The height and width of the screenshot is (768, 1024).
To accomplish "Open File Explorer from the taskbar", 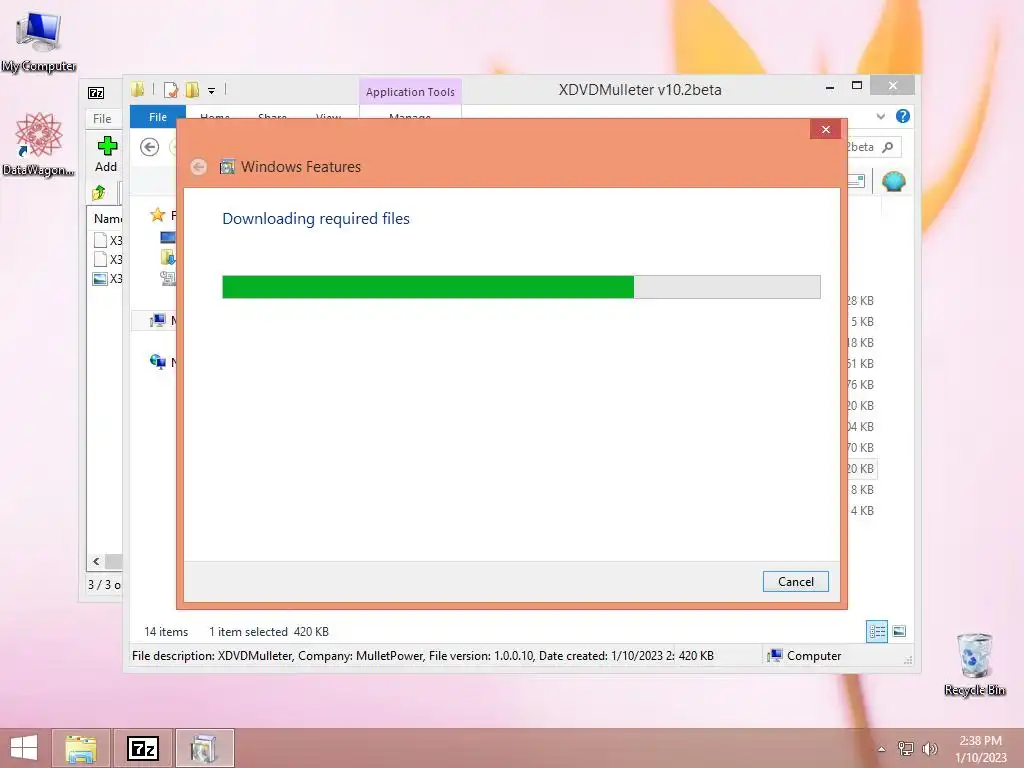I will tap(81, 748).
